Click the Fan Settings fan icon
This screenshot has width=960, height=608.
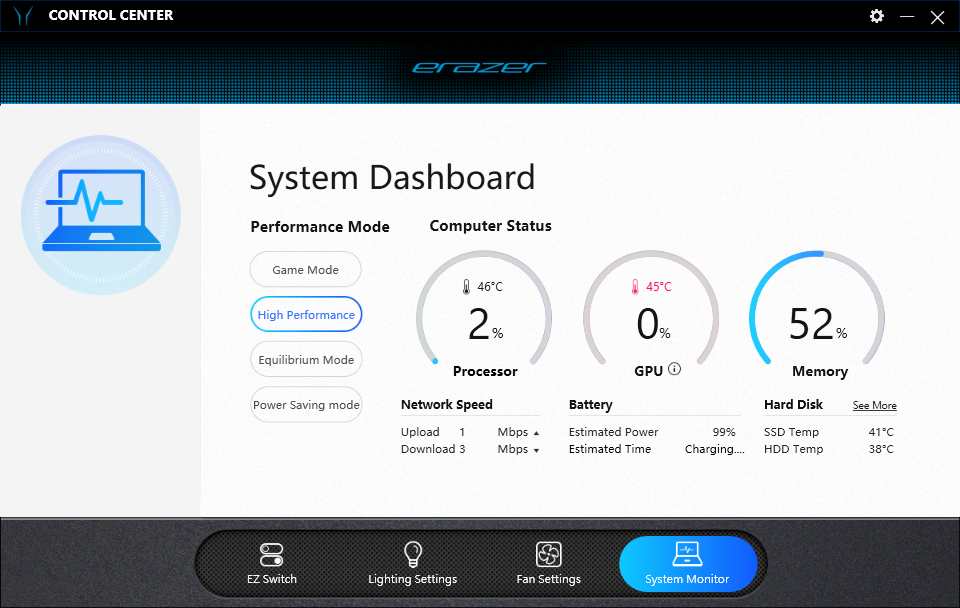[549, 554]
